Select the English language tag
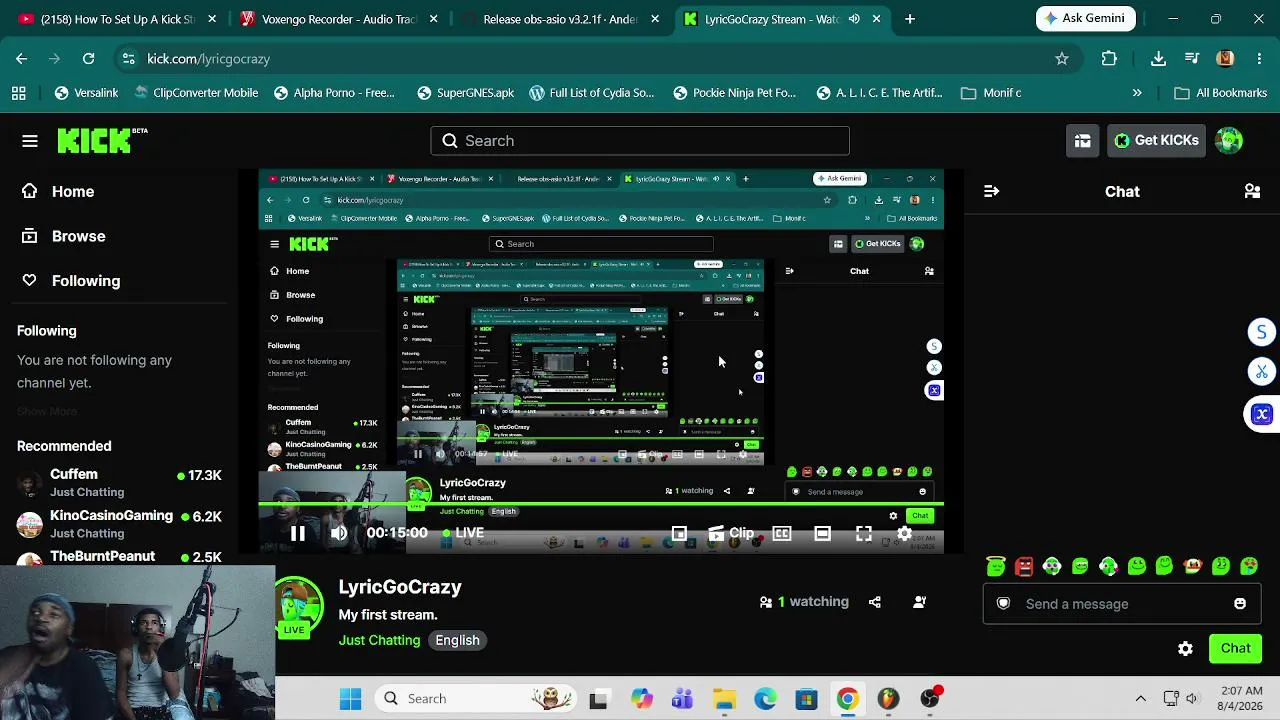Screen dimensions: 1280x720 click(457, 640)
